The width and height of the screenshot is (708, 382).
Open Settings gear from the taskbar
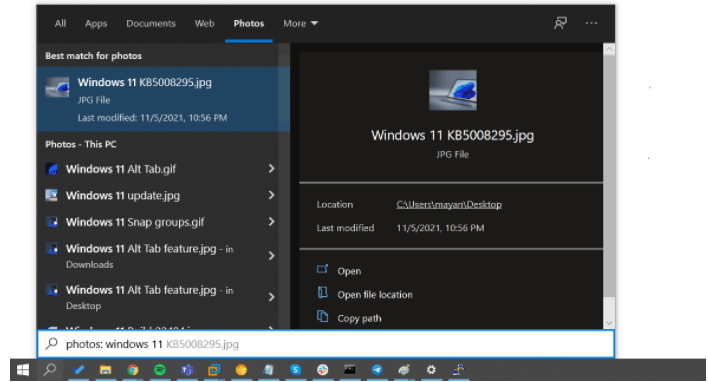(431, 370)
